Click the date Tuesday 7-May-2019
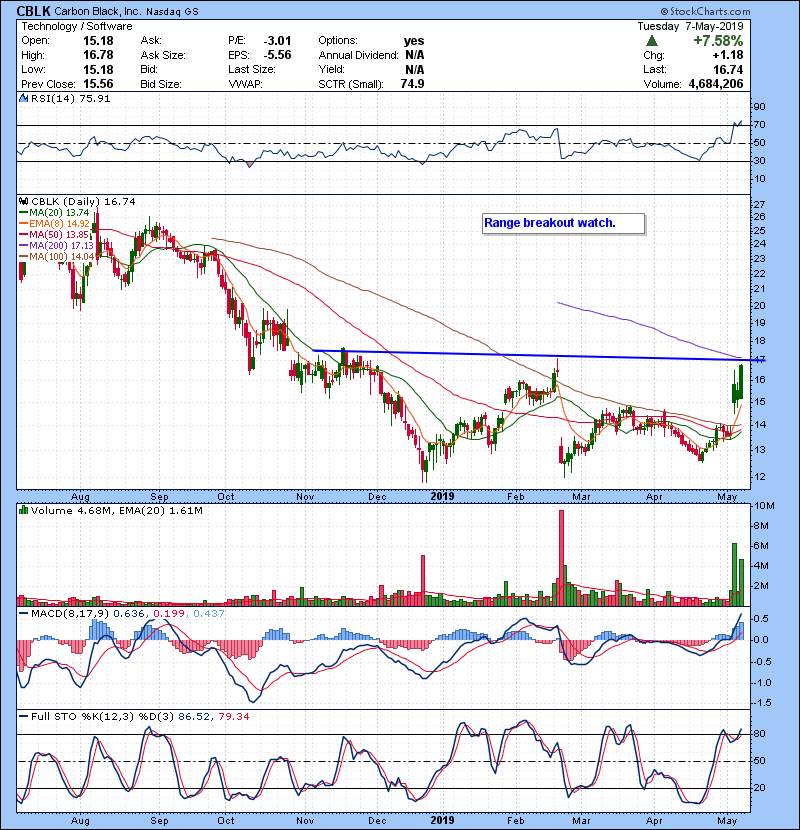 point(690,26)
